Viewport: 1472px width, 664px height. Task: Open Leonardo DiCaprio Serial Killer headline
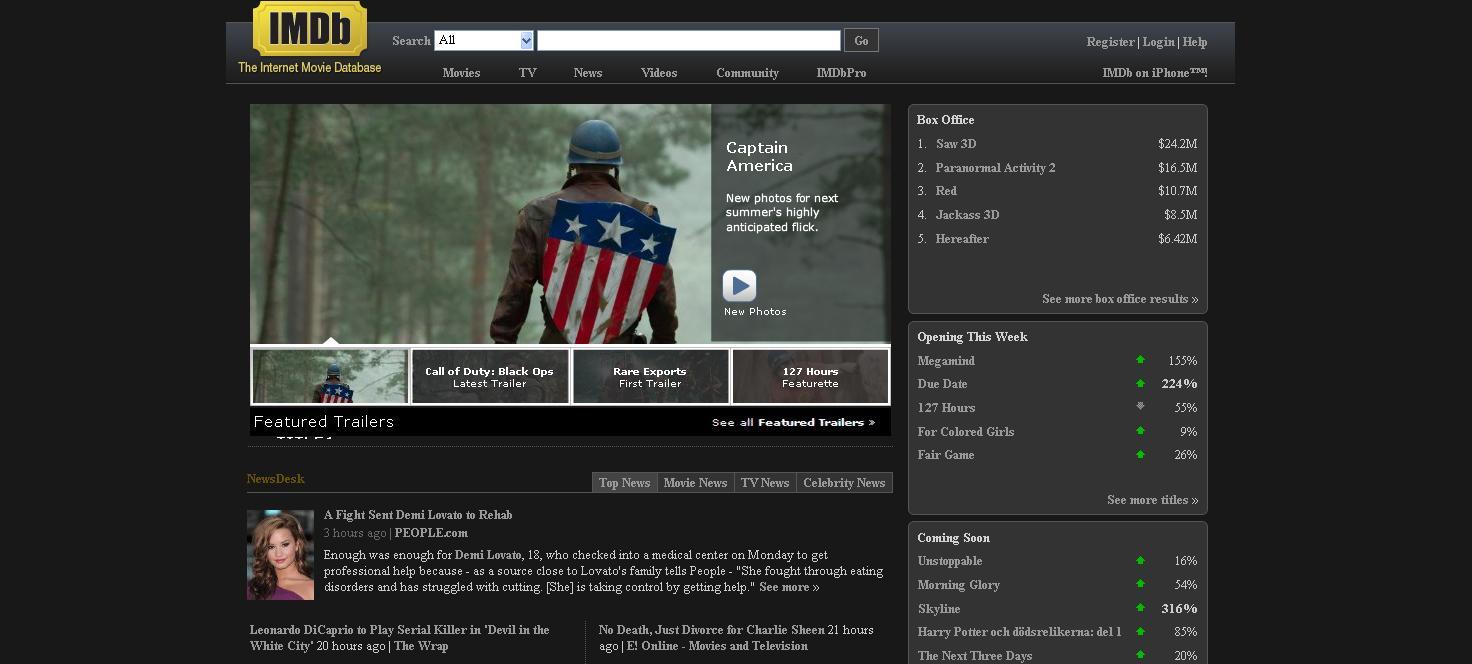pos(399,638)
